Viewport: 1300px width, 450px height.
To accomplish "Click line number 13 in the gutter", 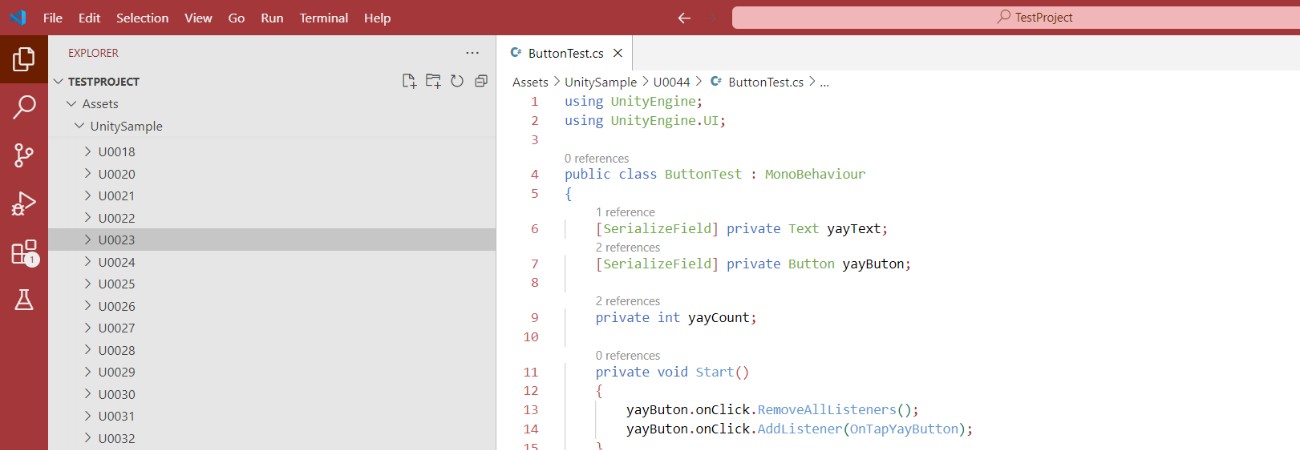I will click(530, 409).
